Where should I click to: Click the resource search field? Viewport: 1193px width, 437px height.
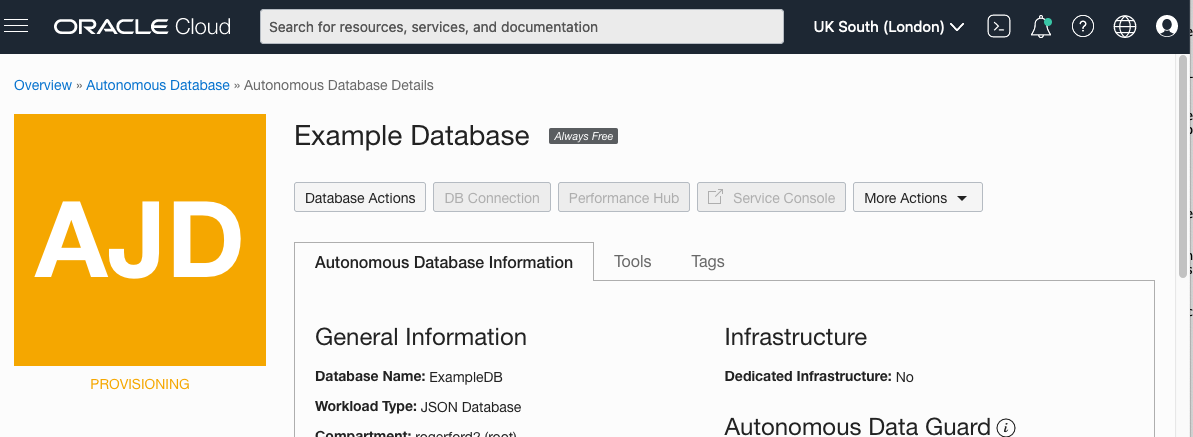[x=521, y=27]
